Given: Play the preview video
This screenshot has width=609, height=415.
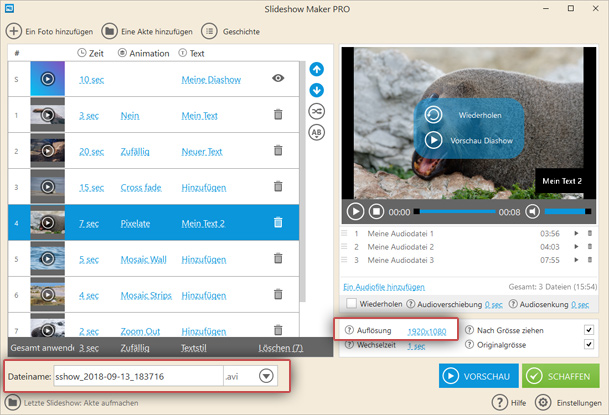Looking at the screenshot, I should click(x=355, y=212).
